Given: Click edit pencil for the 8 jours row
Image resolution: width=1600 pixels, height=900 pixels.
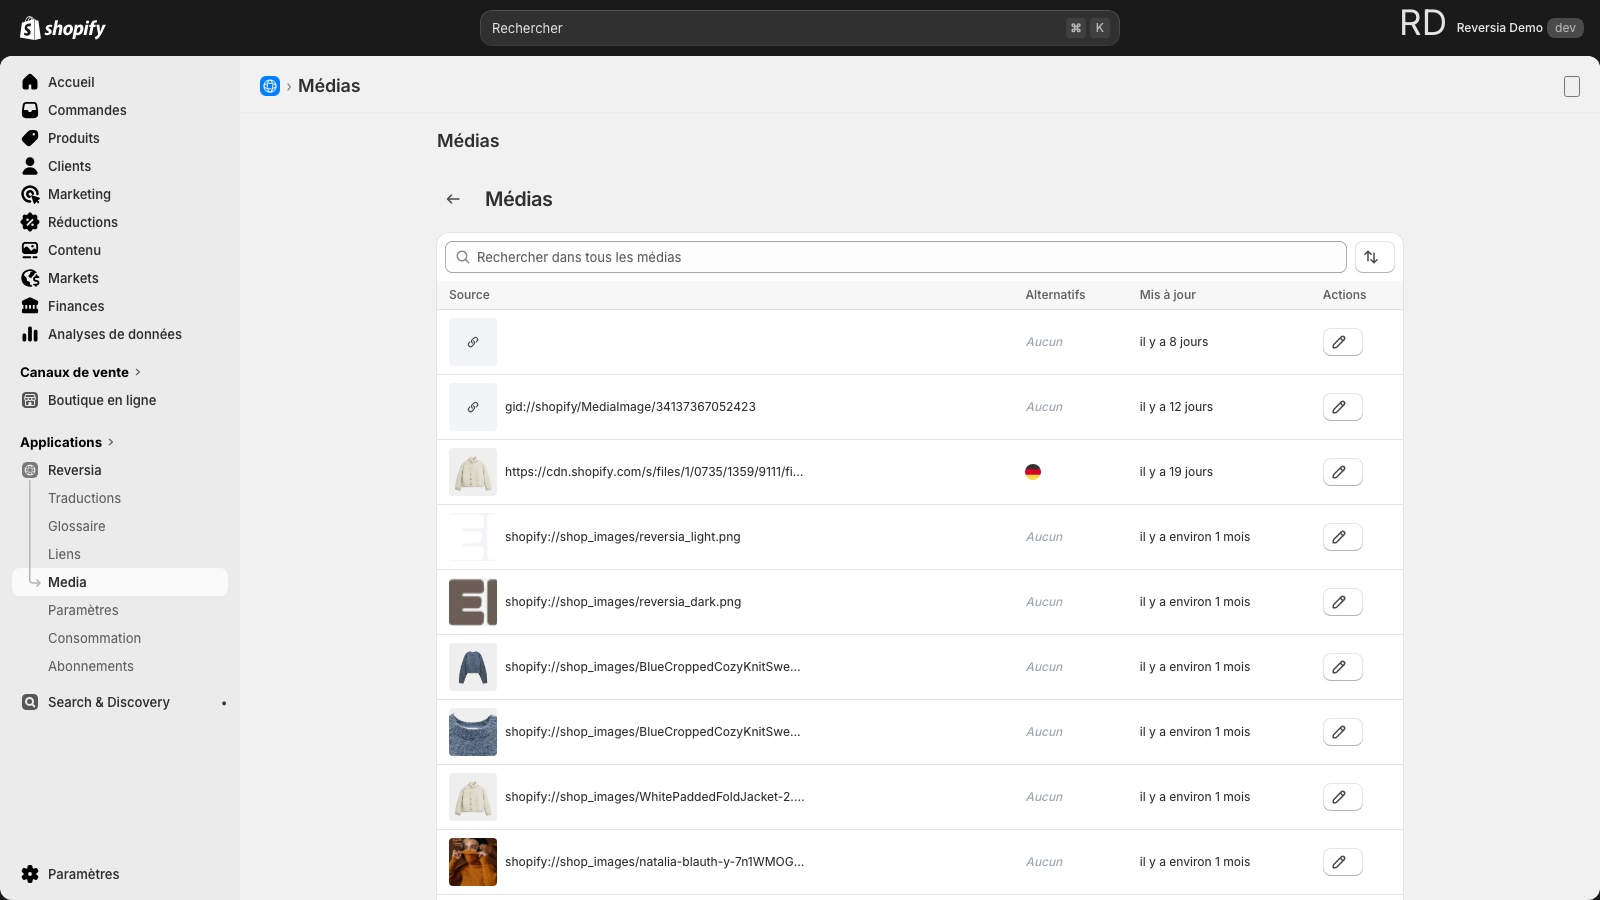Looking at the screenshot, I should pos(1342,342).
